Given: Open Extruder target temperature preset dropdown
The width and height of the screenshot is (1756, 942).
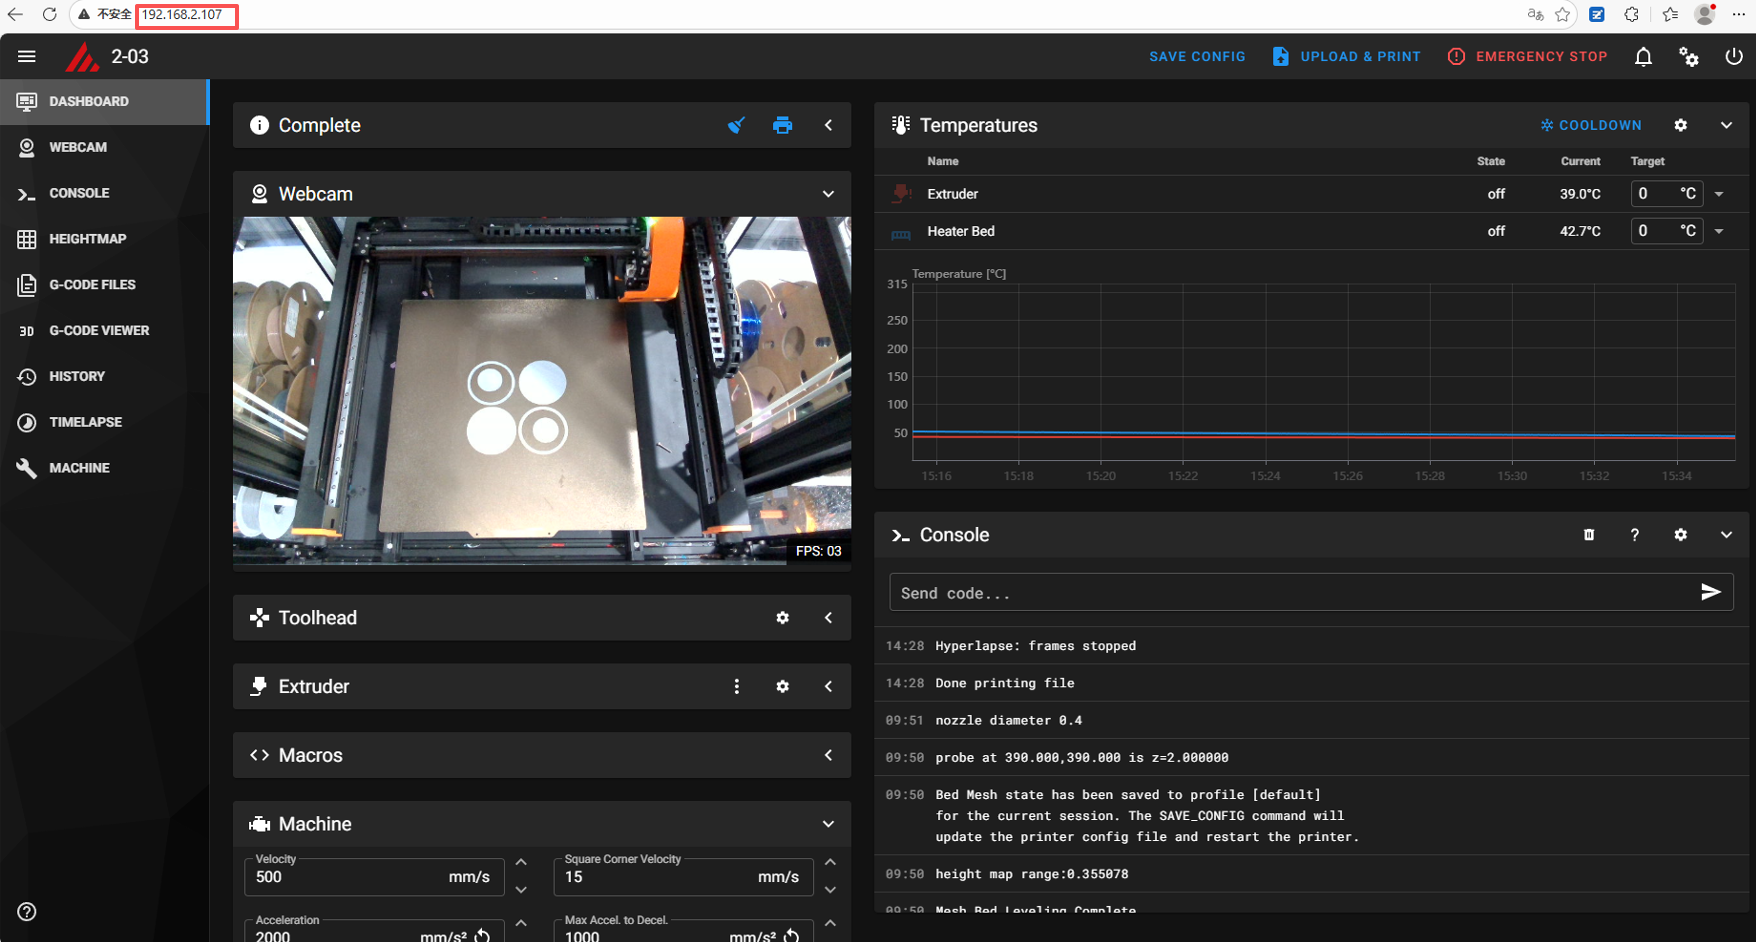Looking at the screenshot, I should pyautogui.click(x=1719, y=194).
